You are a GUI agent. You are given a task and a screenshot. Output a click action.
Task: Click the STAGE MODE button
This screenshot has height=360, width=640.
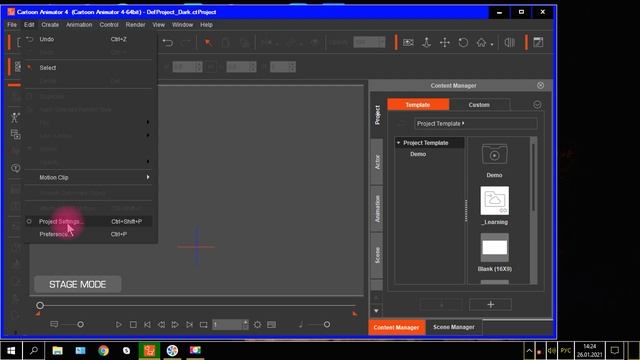click(x=78, y=284)
